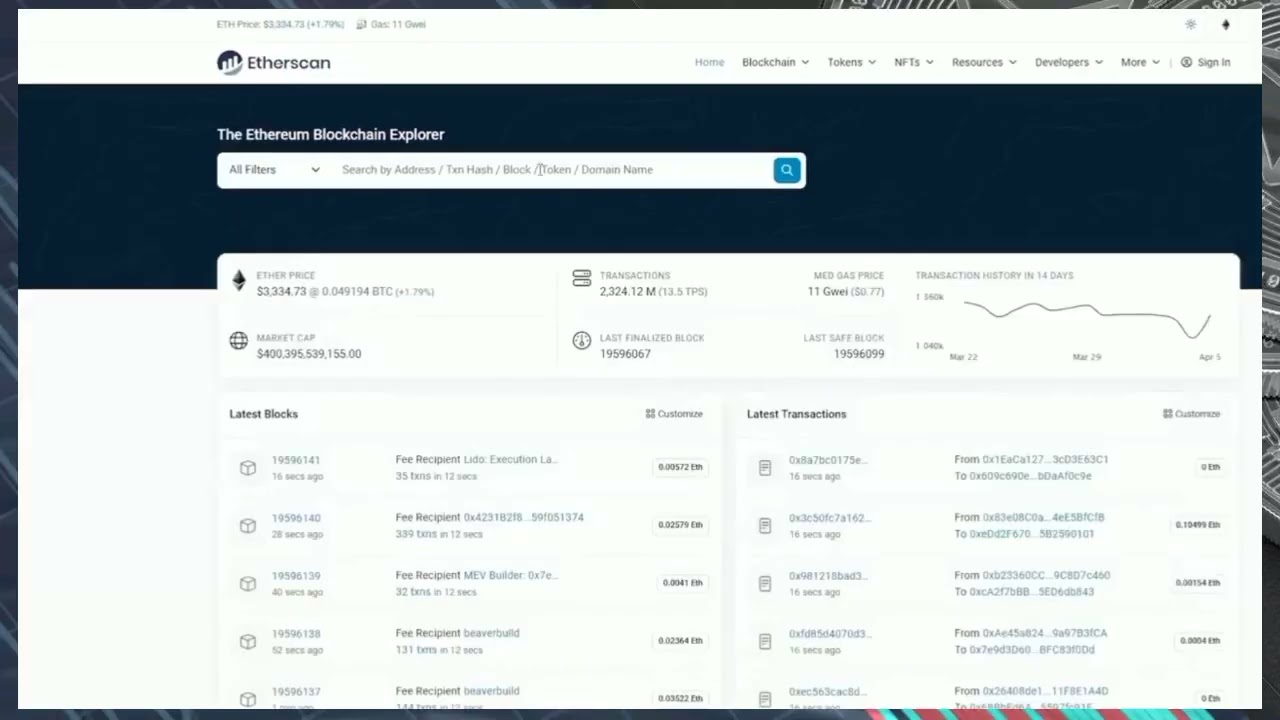The height and width of the screenshot is (720, 1280).
Task: Click the 0.10499 Eth amount badge
Action: [1198, 525]
